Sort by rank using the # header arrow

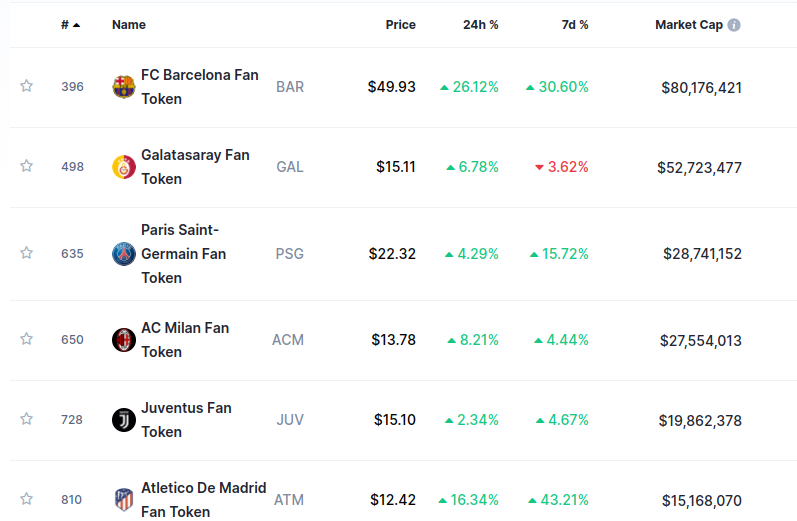76,25
